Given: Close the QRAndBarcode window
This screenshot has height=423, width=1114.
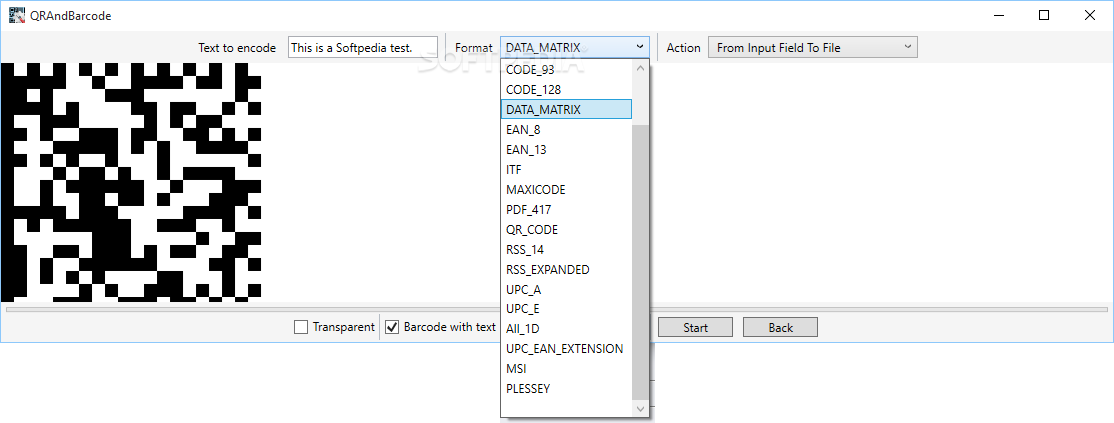Looking at the screenshot, I should click(1089, 15).
